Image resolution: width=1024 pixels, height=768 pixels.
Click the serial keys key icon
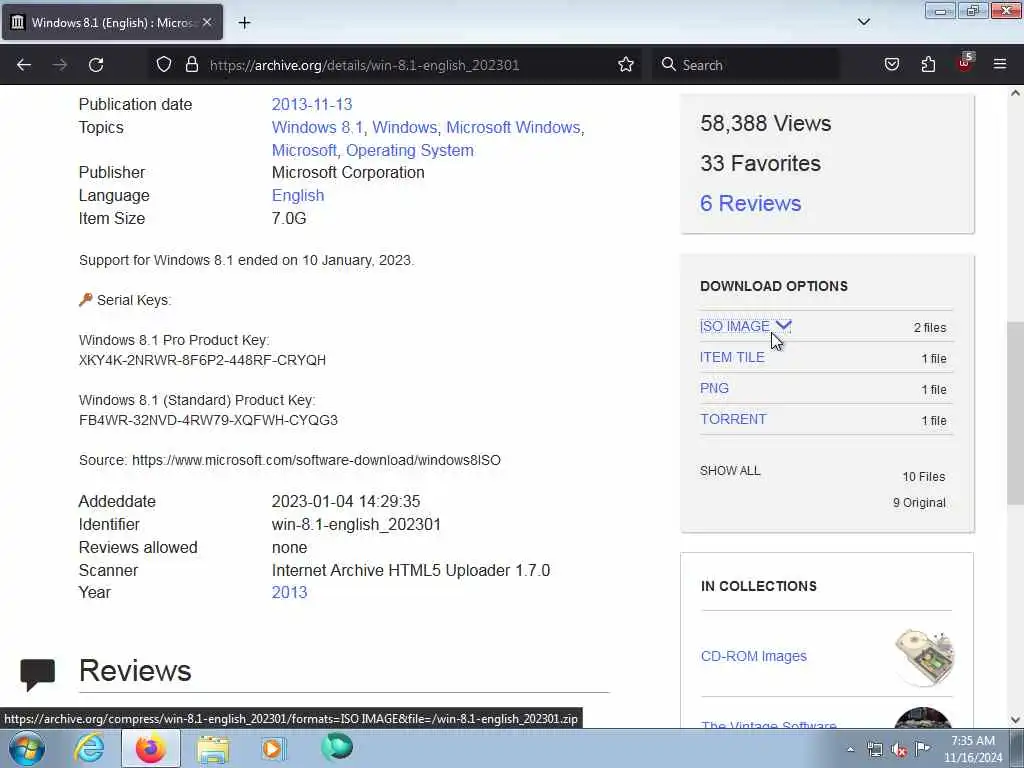click(86, 300)
